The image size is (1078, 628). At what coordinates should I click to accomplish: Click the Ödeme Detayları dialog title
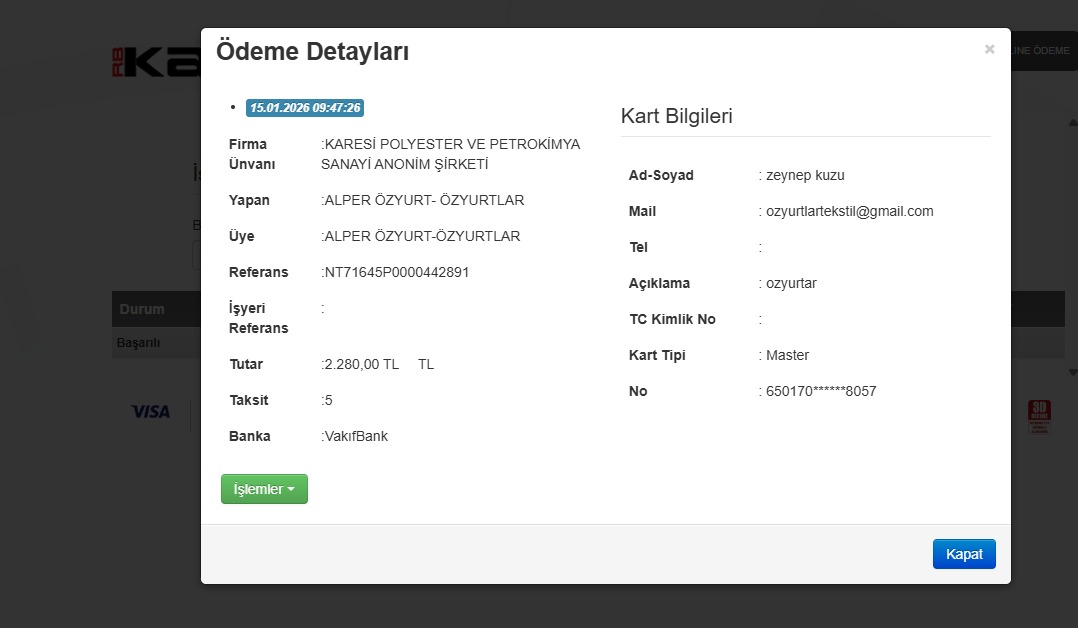312,52
